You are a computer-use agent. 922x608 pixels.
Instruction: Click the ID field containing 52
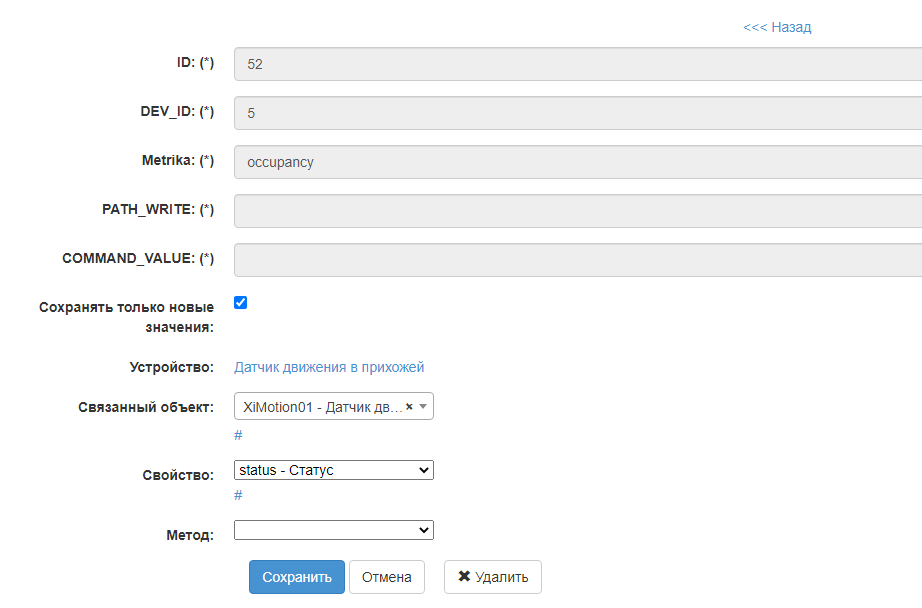click(578, 64)
